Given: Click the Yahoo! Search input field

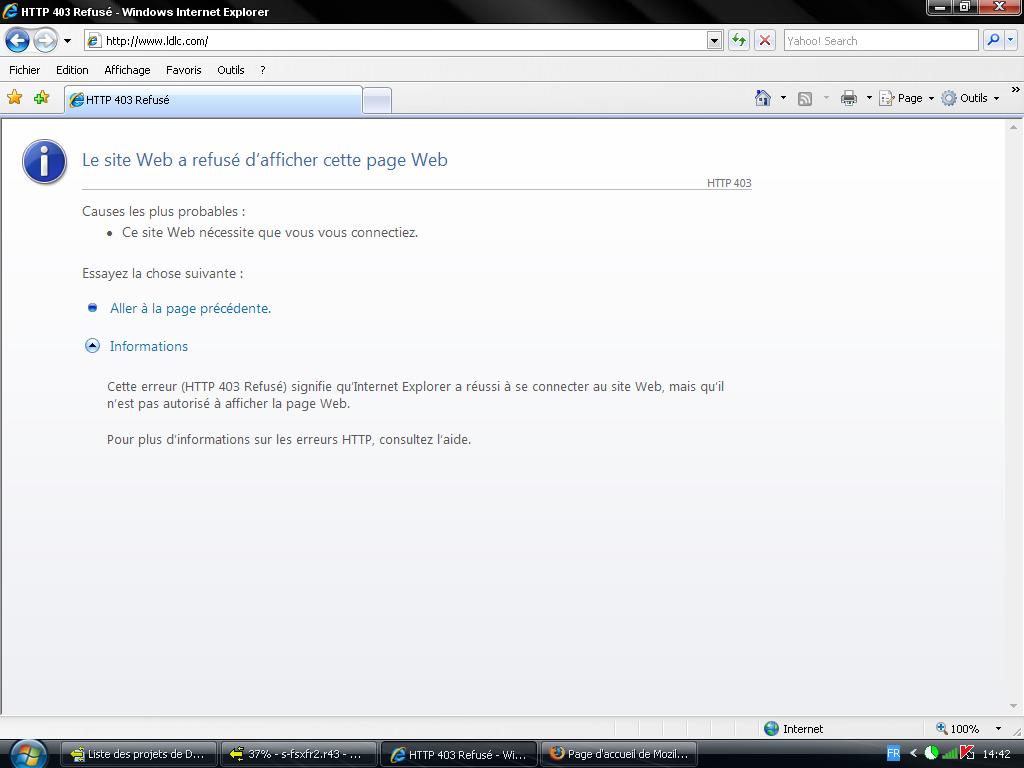Looking at the screenshot, I should [880, 41].
